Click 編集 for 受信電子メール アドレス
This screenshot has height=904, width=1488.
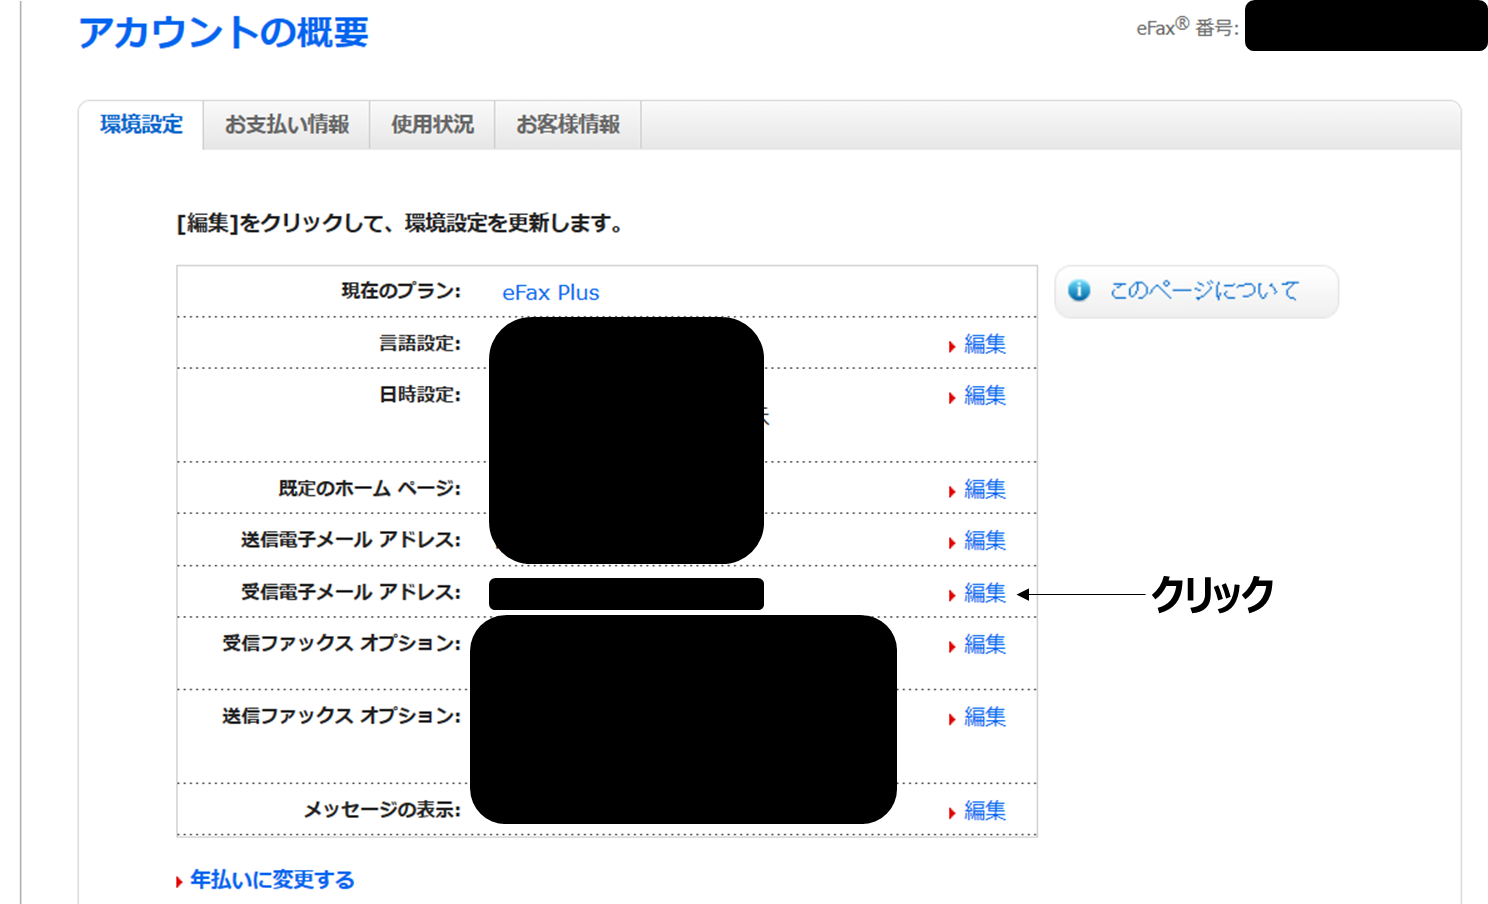pyautogui.click(x=984, y=593)
